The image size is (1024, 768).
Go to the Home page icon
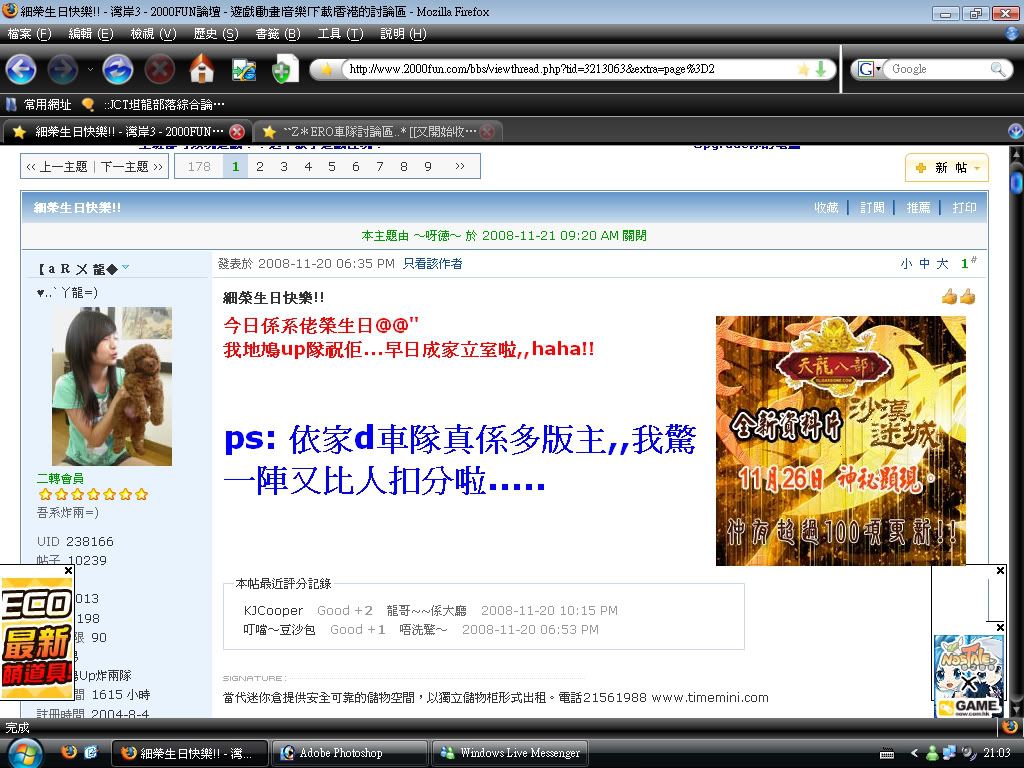201,69
